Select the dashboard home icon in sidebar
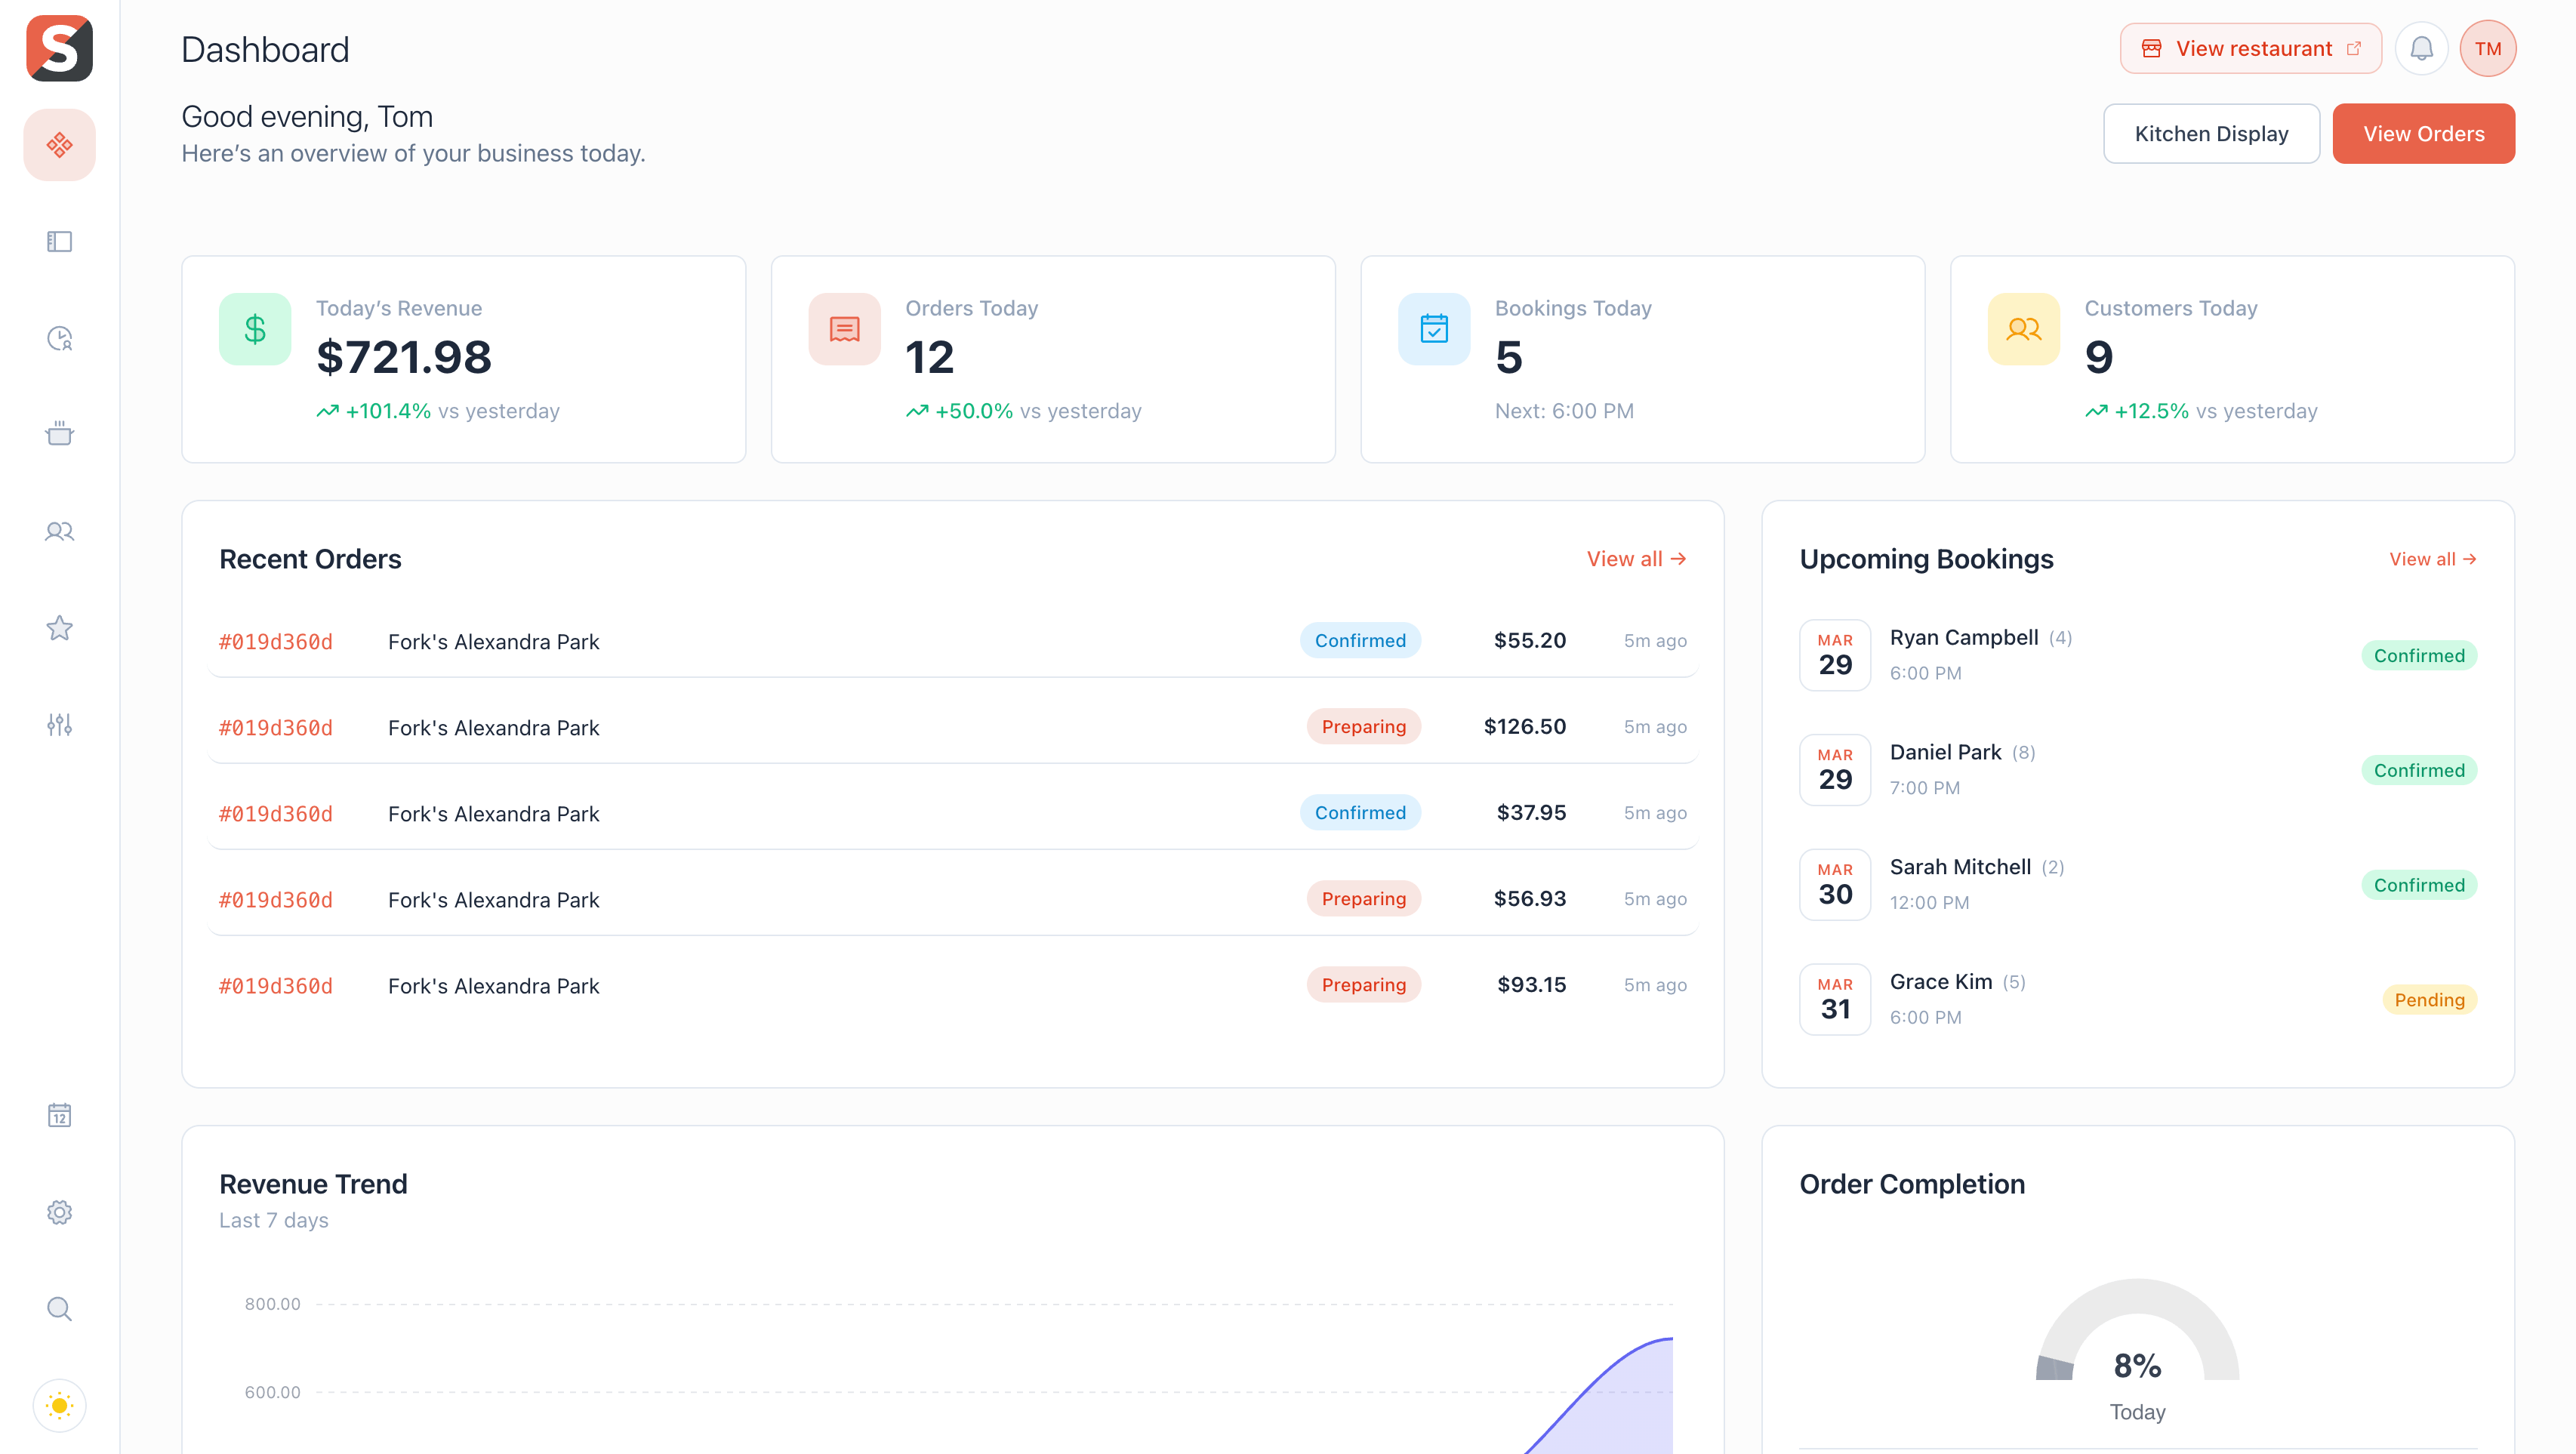The width and height of the screenshot is (2576, 1454). click(59, 144)
